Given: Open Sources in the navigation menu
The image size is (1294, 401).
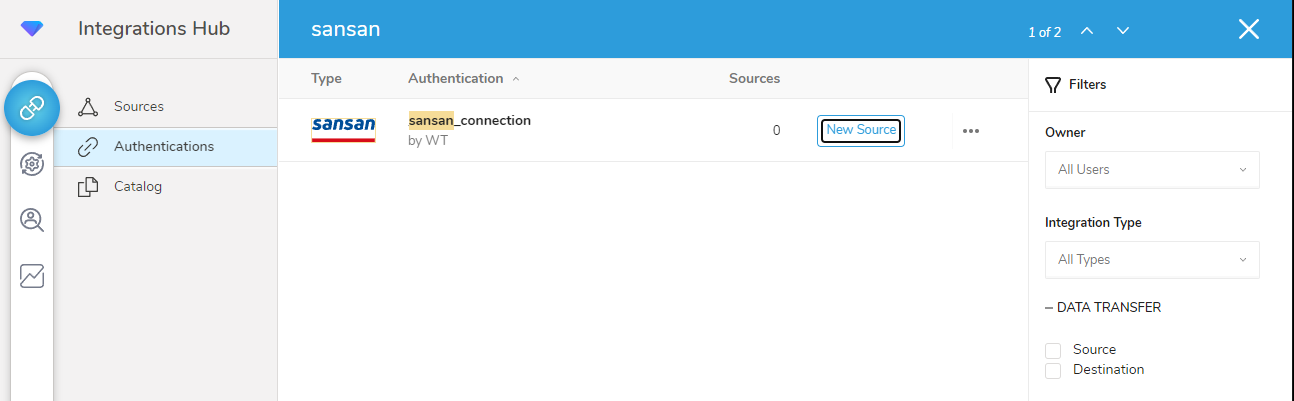Looking at the screenshot, I should pyautogui.click(x=138, y=107).
